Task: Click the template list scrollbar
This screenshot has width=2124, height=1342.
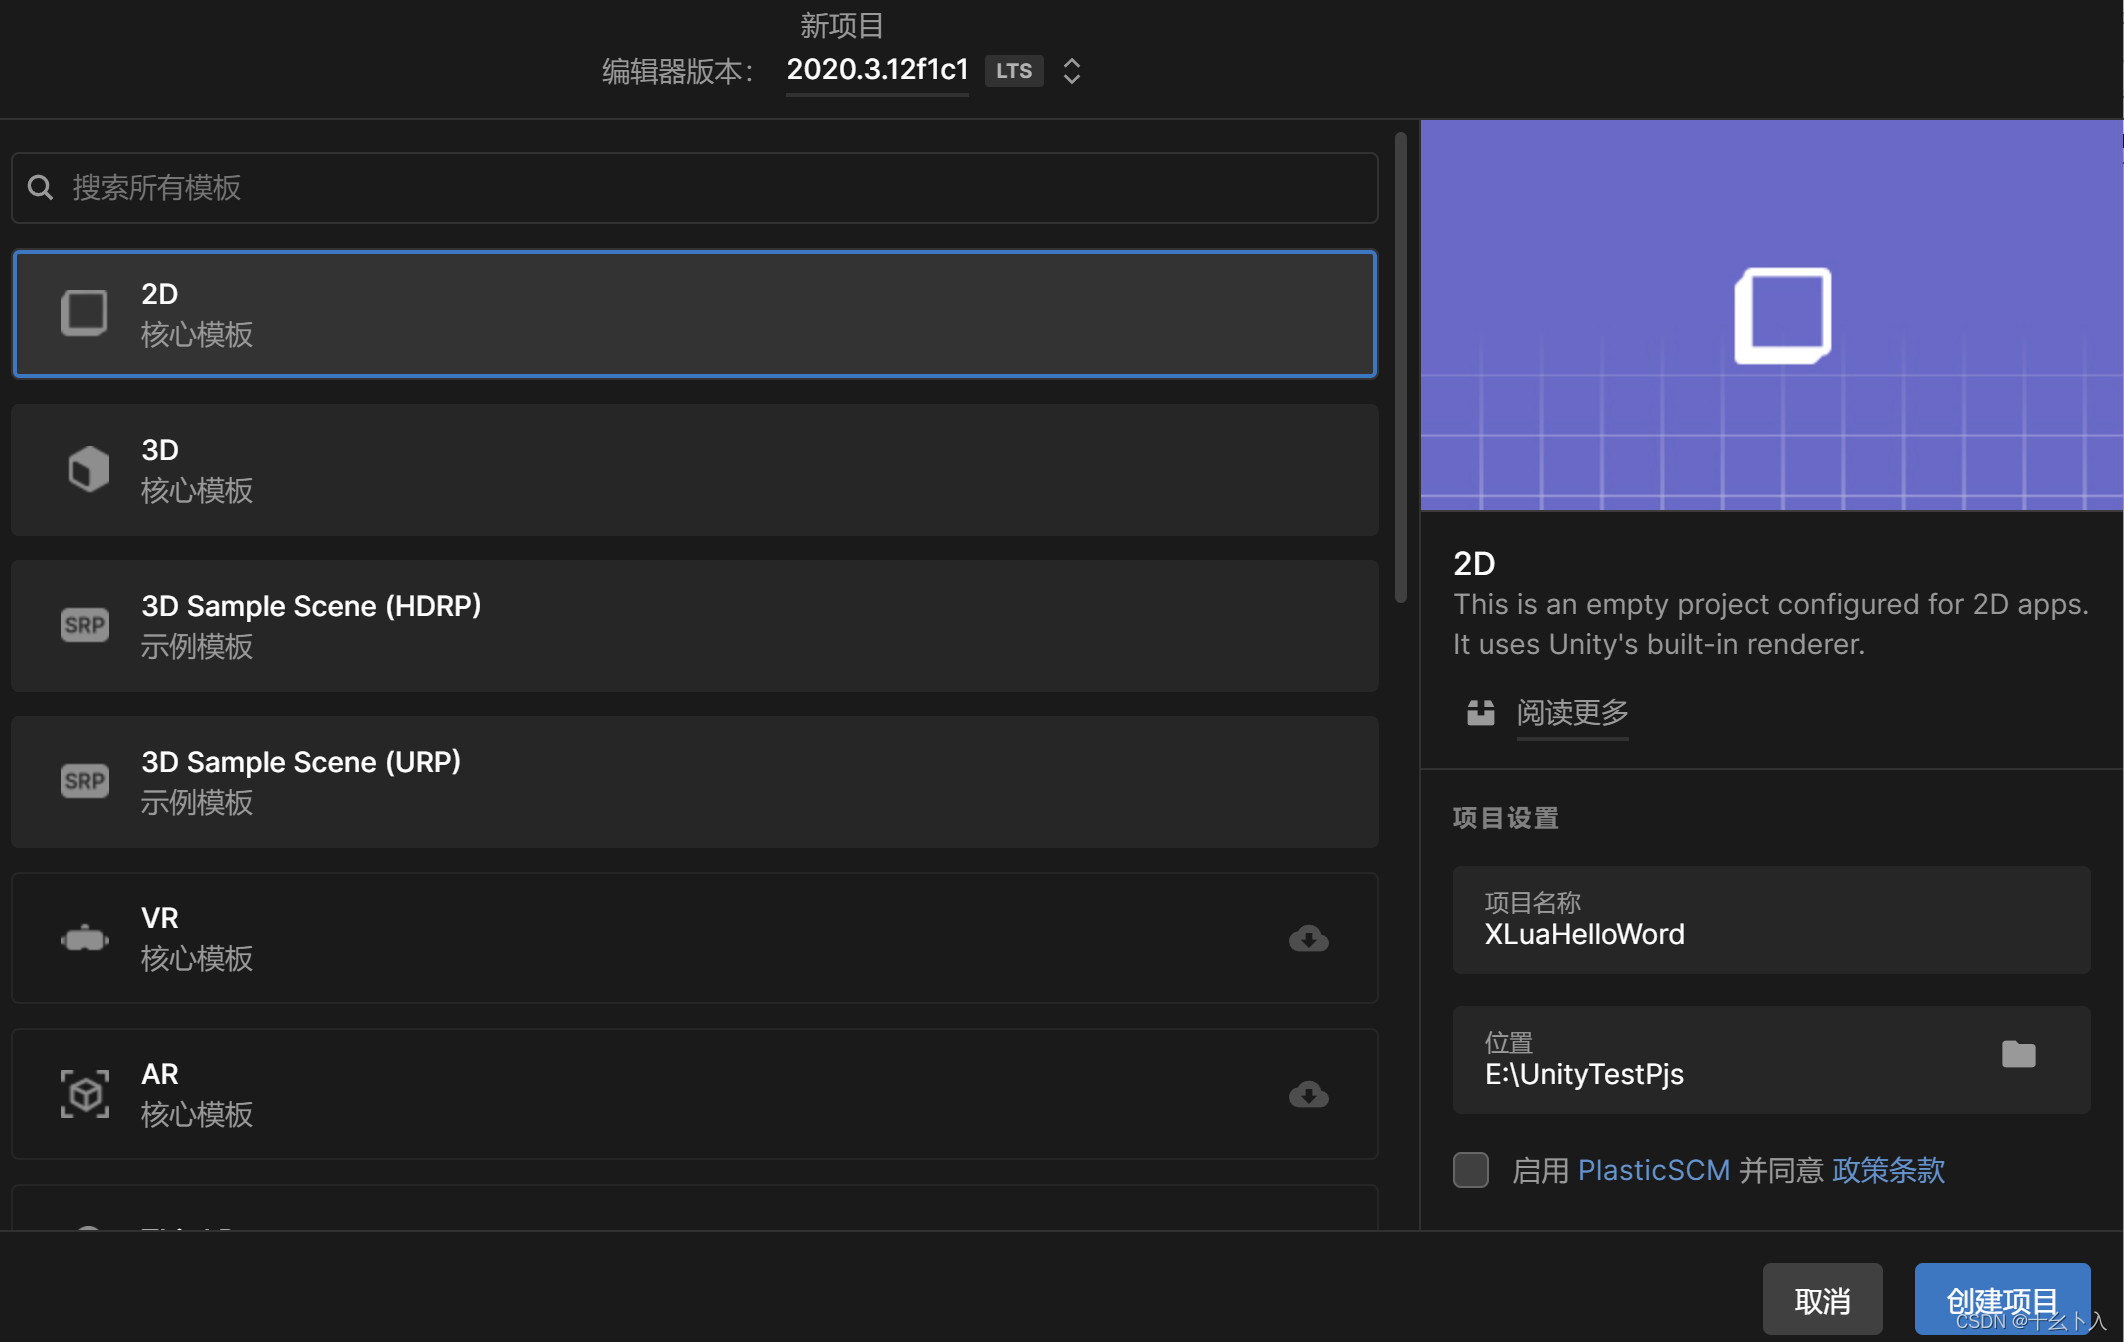Action: point(1400,368)
